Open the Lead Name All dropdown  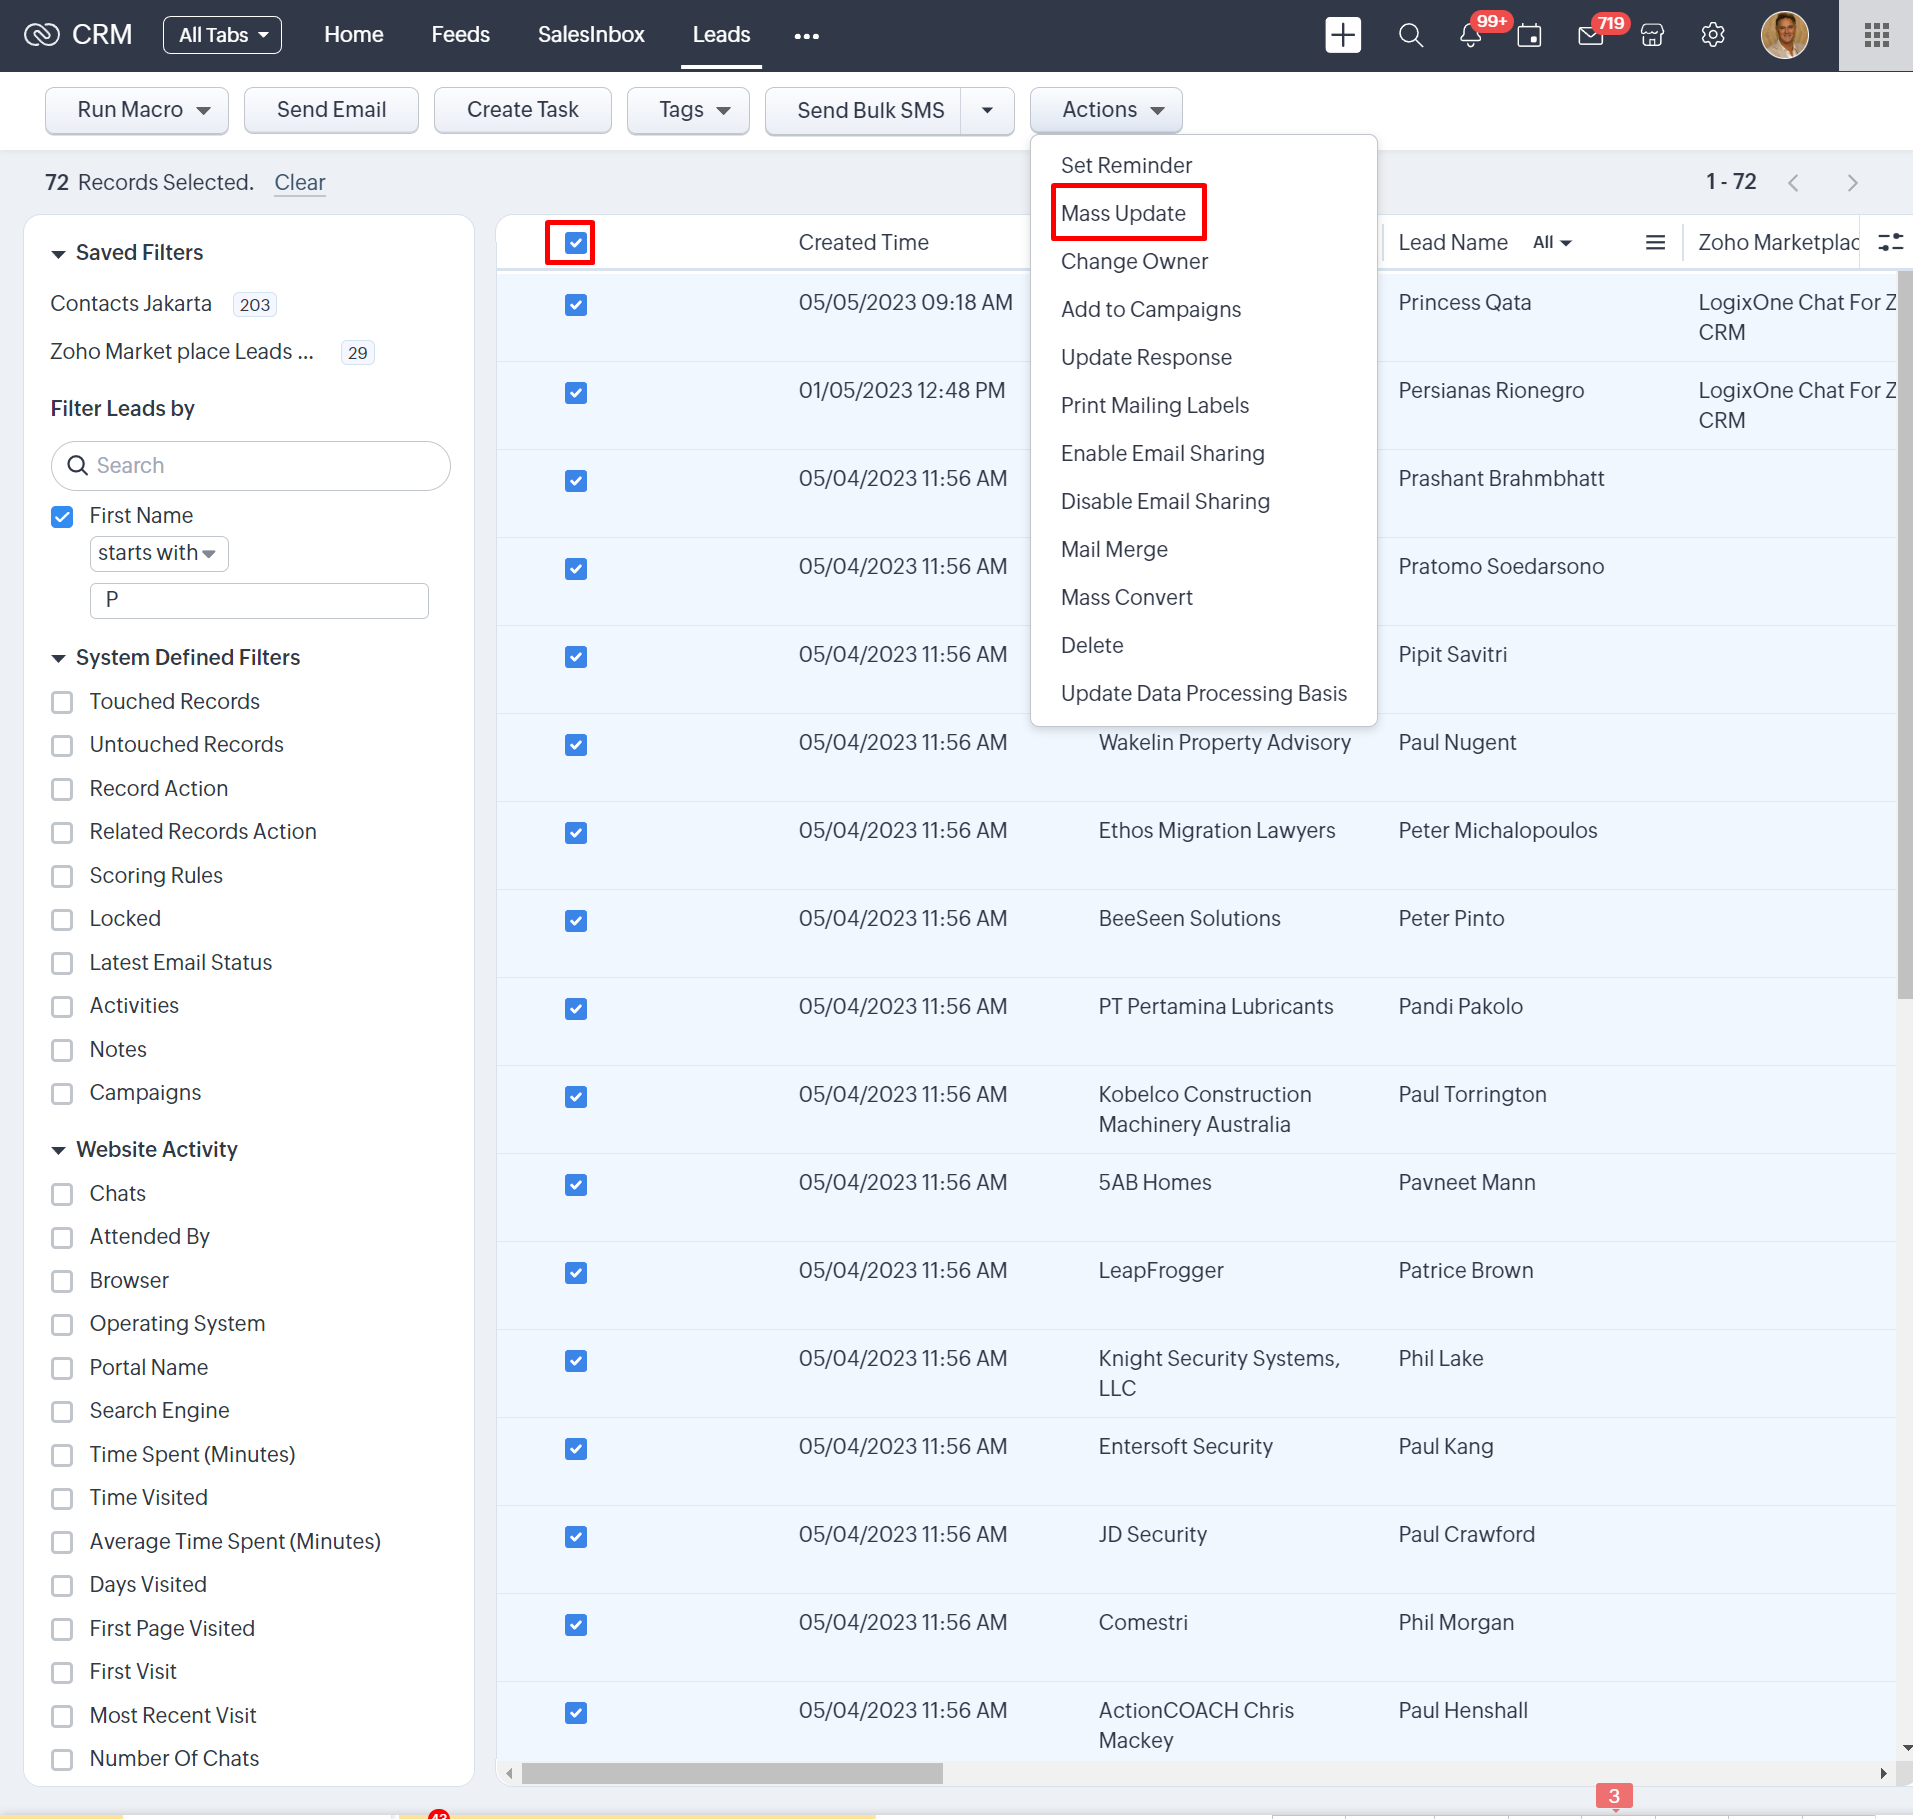(1552, 242)
